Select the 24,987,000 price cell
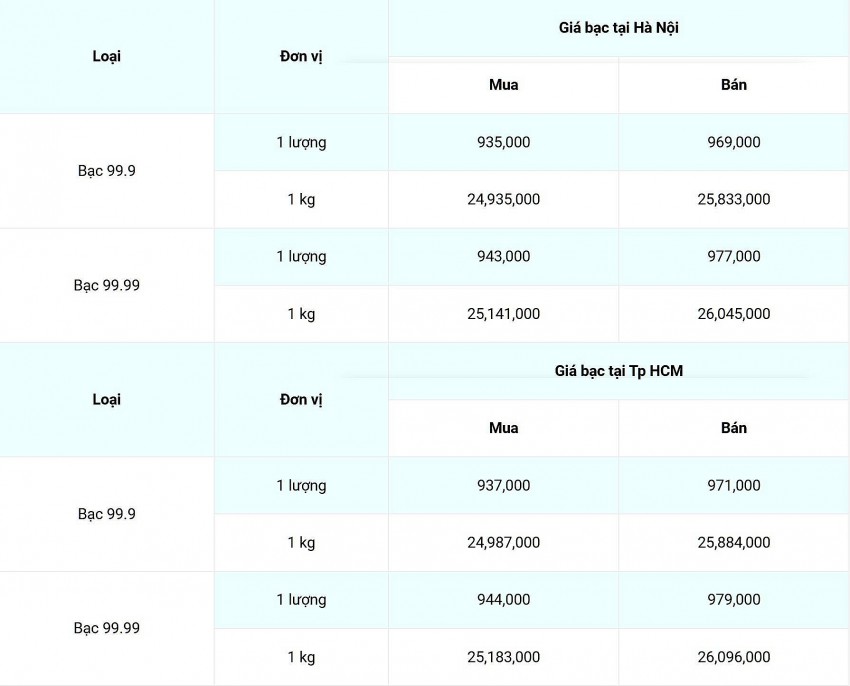The image size is (850, 686). (x=504, y=542)
